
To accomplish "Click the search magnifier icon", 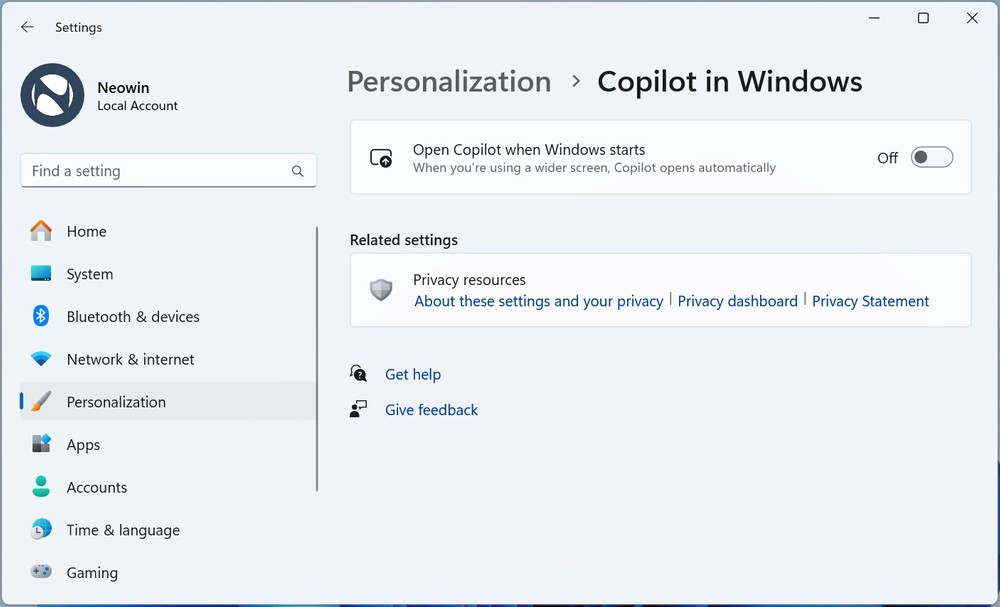I will [x=297, y=171].
